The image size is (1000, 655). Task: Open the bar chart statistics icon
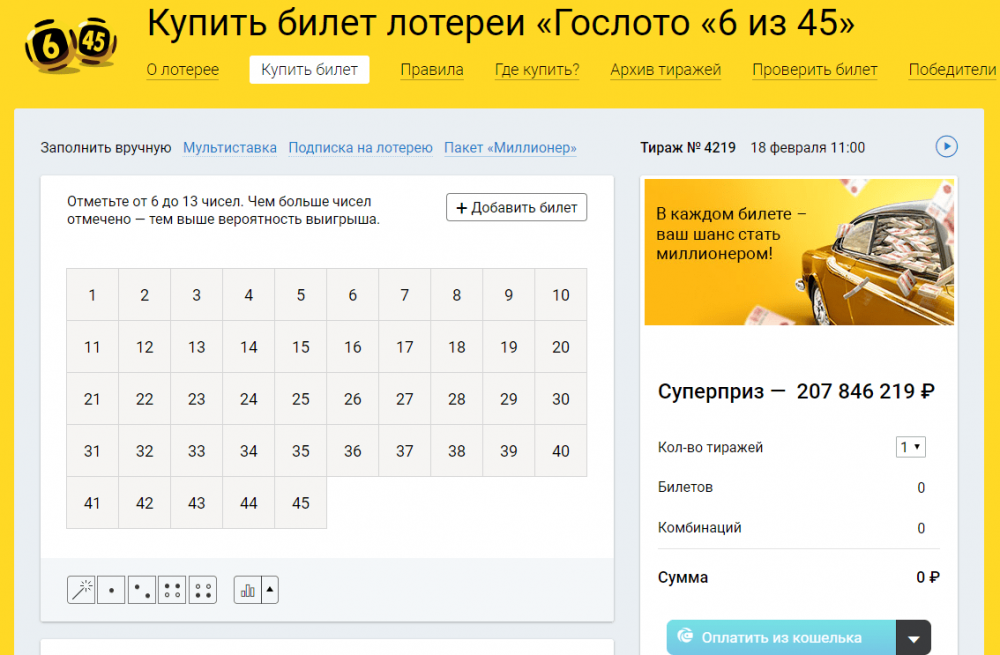[247, 590]
